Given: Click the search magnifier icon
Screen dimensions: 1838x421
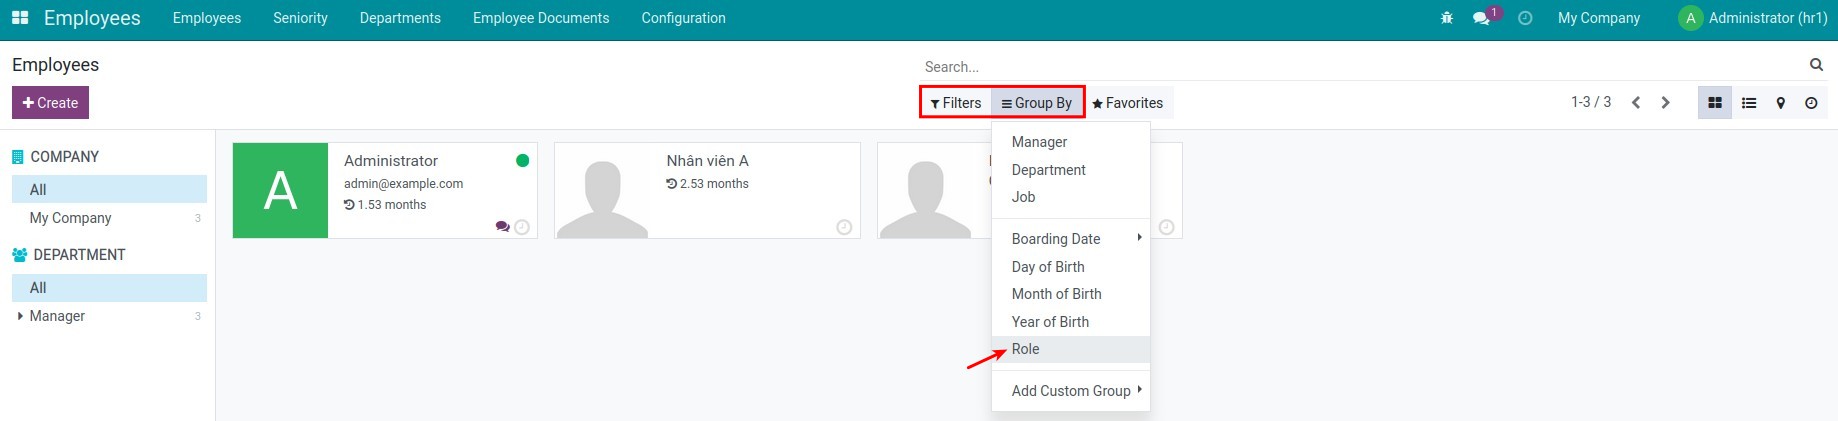Looking at the screenshot, I should click(x=1816, y=65).
